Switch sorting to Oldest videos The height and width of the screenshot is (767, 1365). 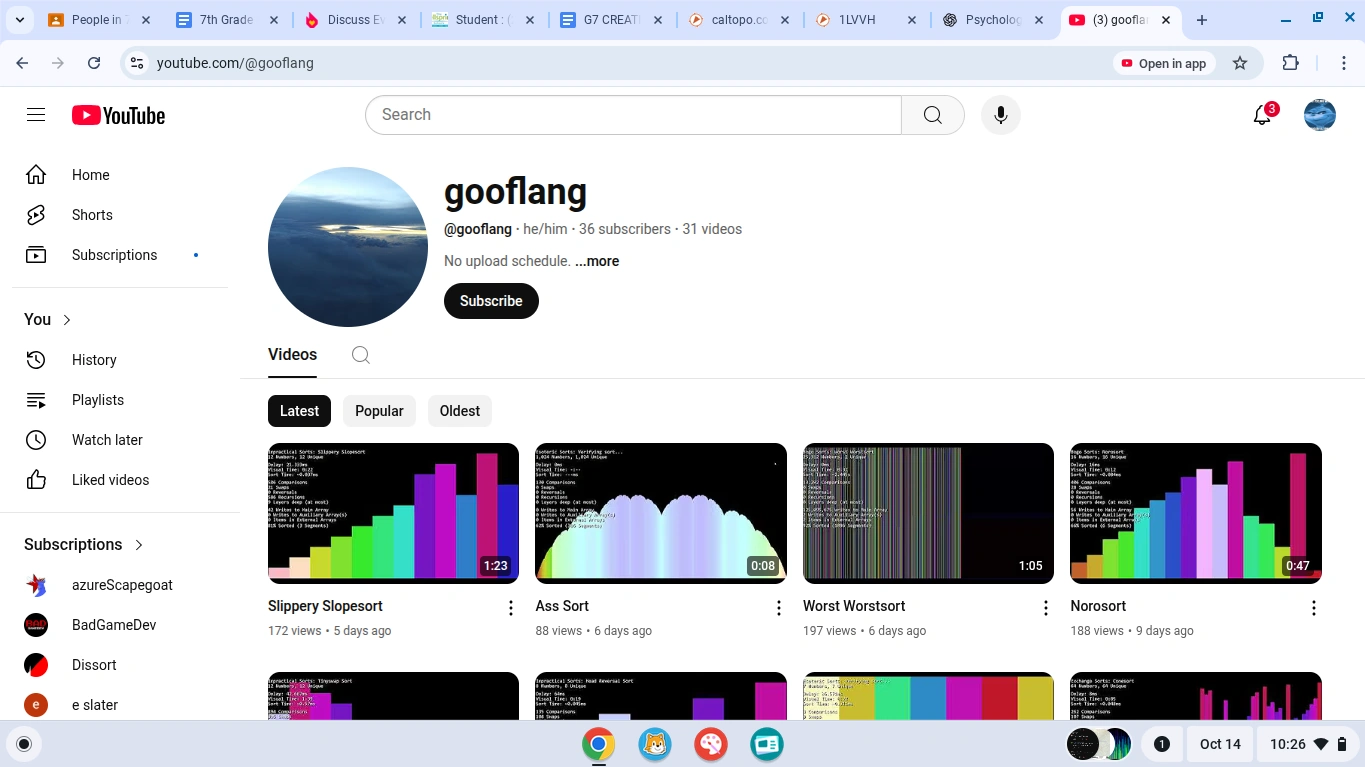pyautogui.click(x=460, y=411)
